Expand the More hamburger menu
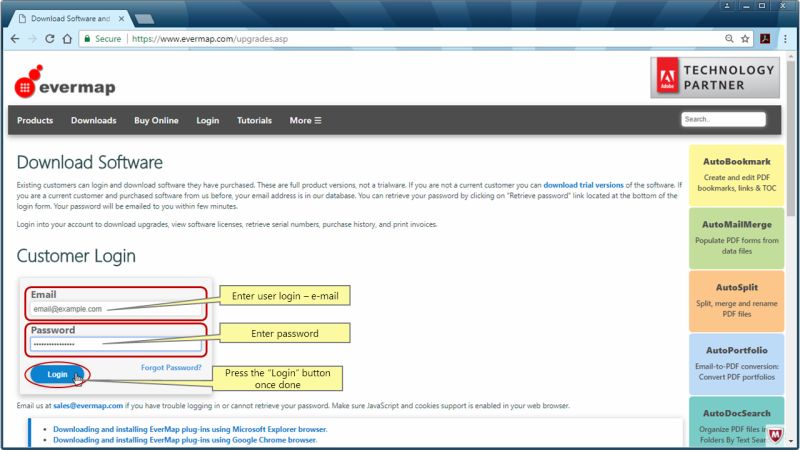 (305, 120)
